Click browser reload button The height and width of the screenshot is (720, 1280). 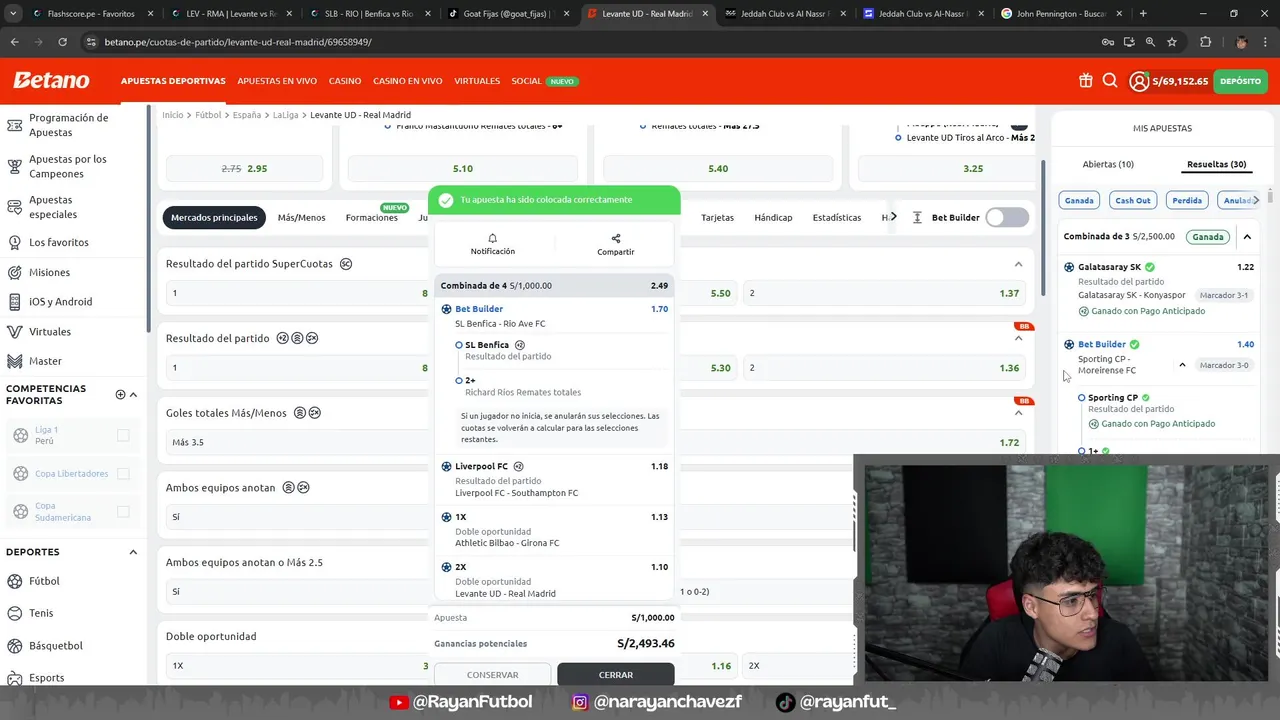click(x=62, y=42)
